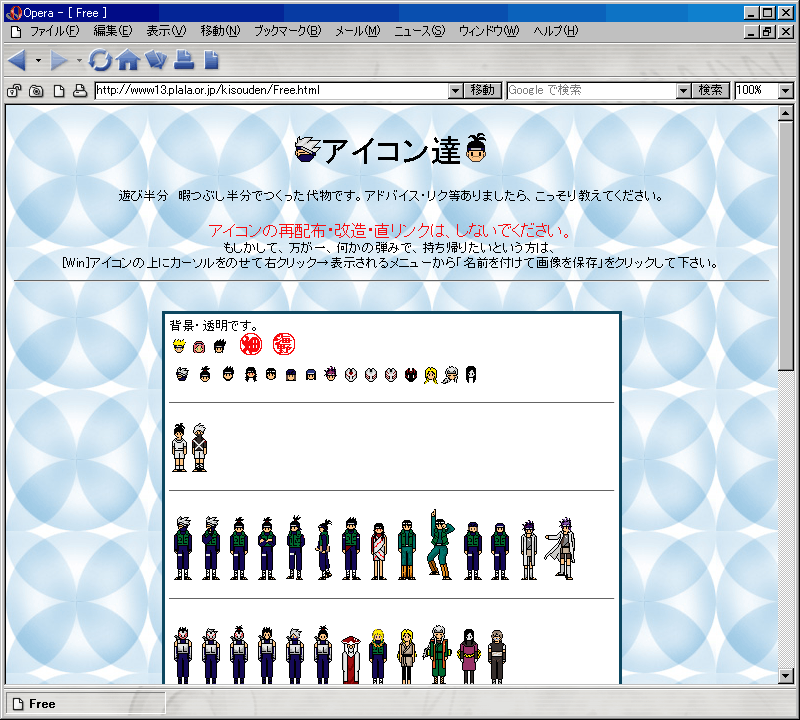Viewport: 800px width, 720px height.
Task: Click the Kakashi head icon left of title
Action: click(307, 150)
